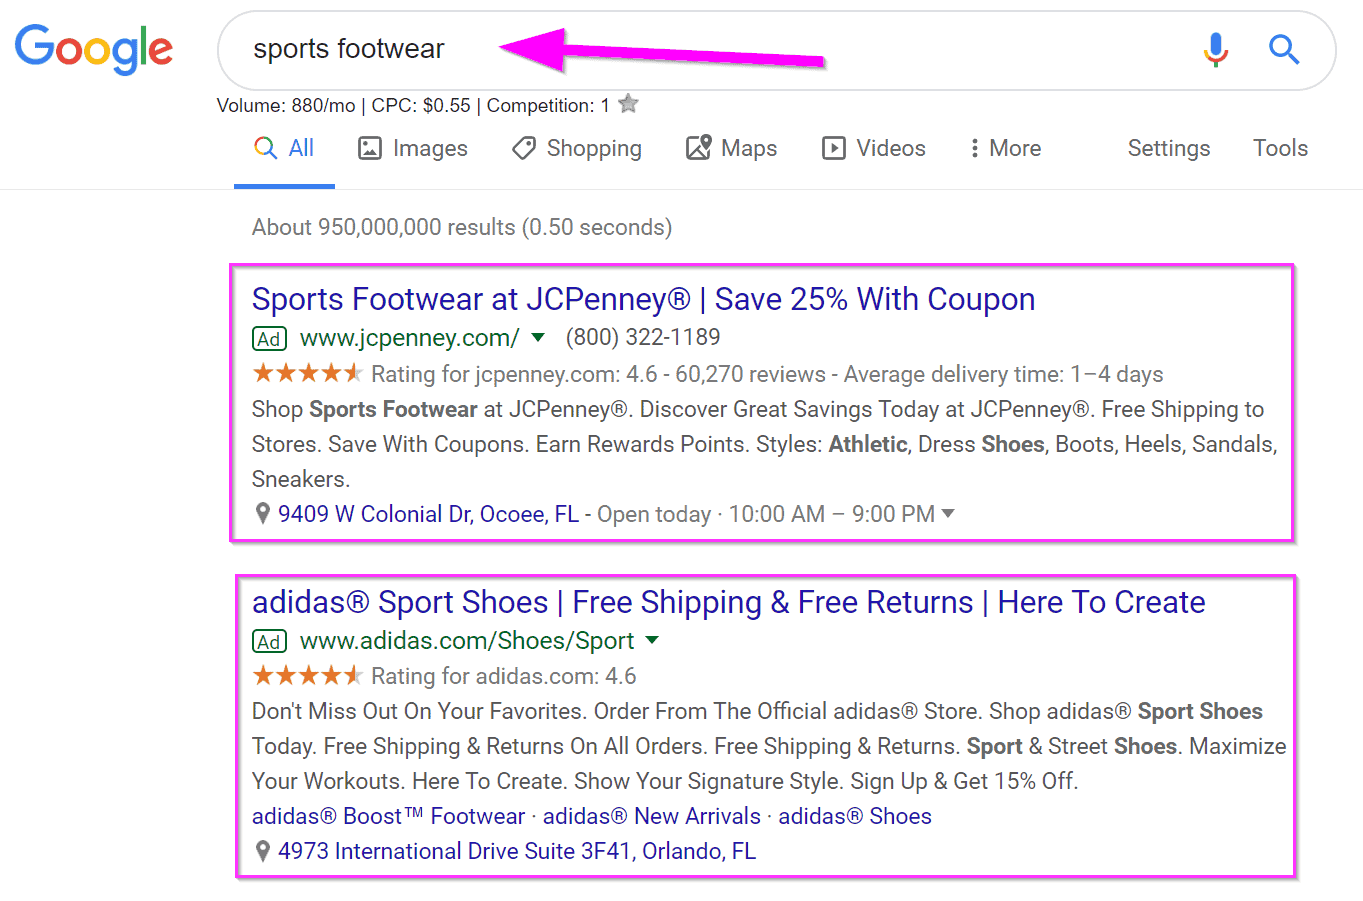Screen dimensions: 1363x901
Task: Switch to the Shopping tab
Action: (577, 148)
